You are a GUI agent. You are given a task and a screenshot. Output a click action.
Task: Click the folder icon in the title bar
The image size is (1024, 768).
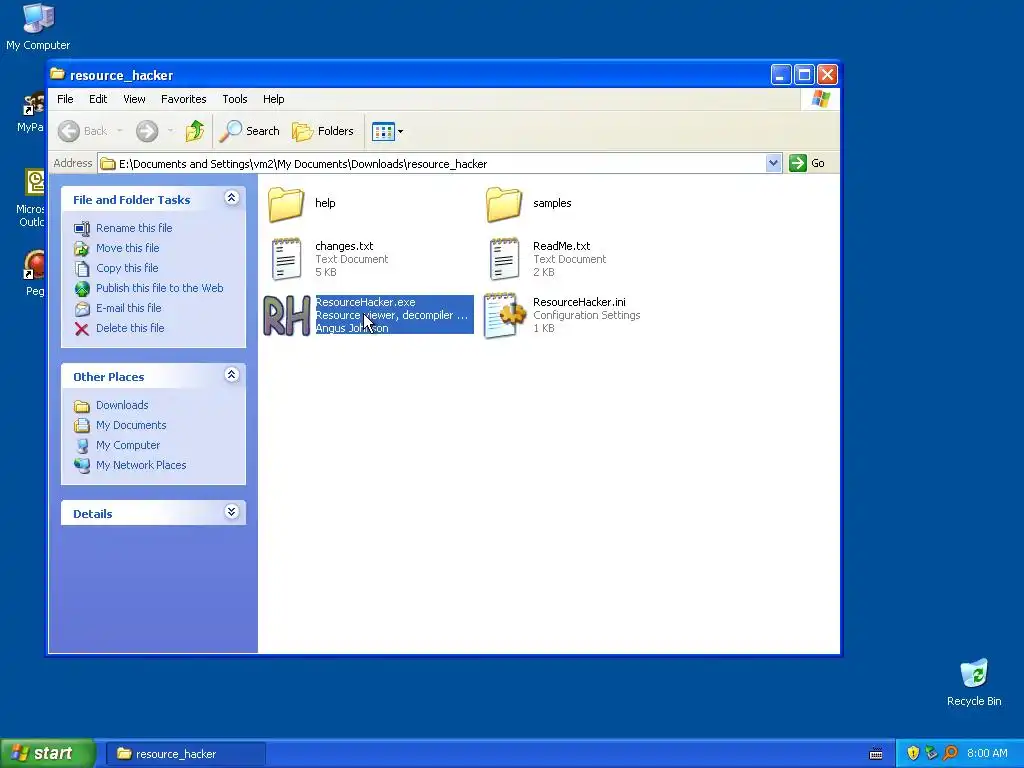(58, 74)
